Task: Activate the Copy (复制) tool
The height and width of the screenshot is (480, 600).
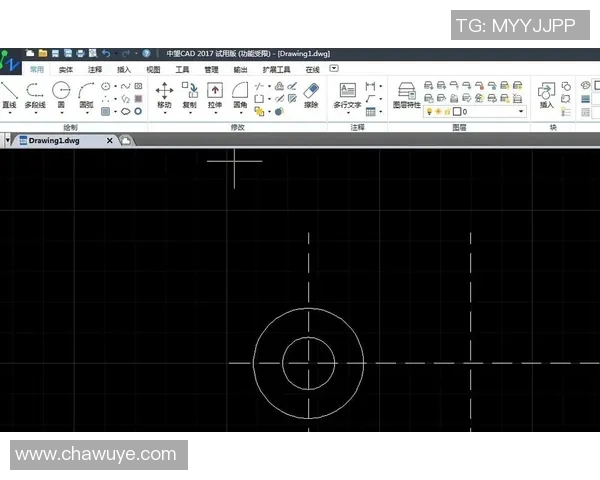Action: click(190, 94)
